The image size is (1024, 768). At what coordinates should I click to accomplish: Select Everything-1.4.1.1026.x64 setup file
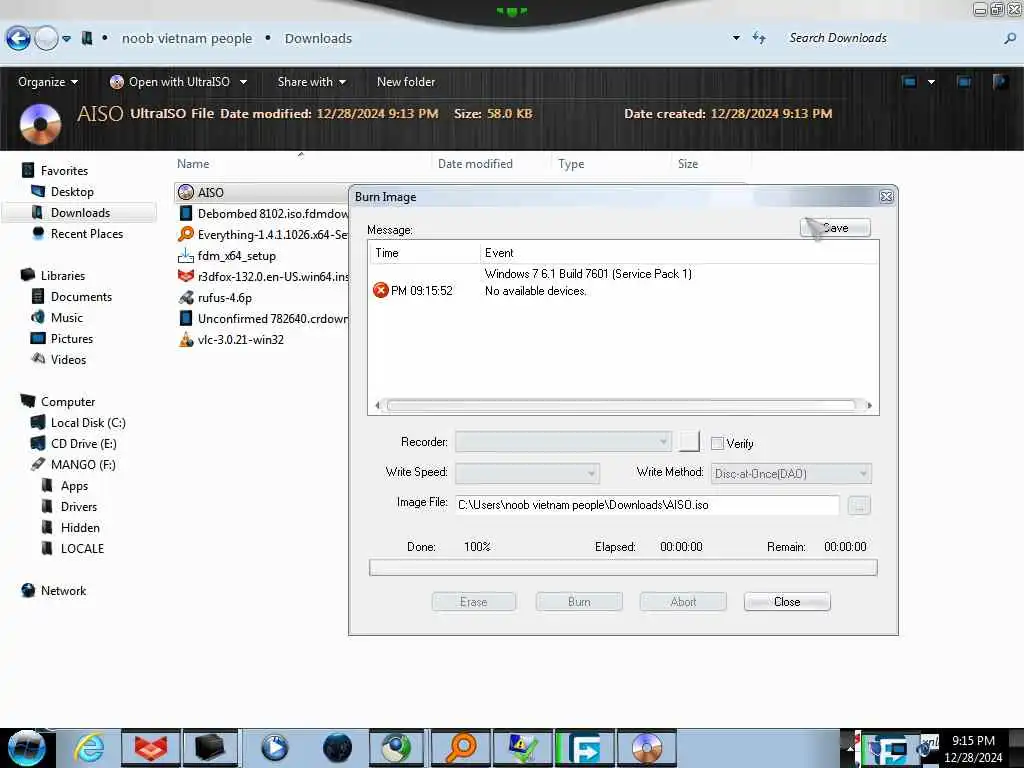pyautogui.click(x=263, y=234)
